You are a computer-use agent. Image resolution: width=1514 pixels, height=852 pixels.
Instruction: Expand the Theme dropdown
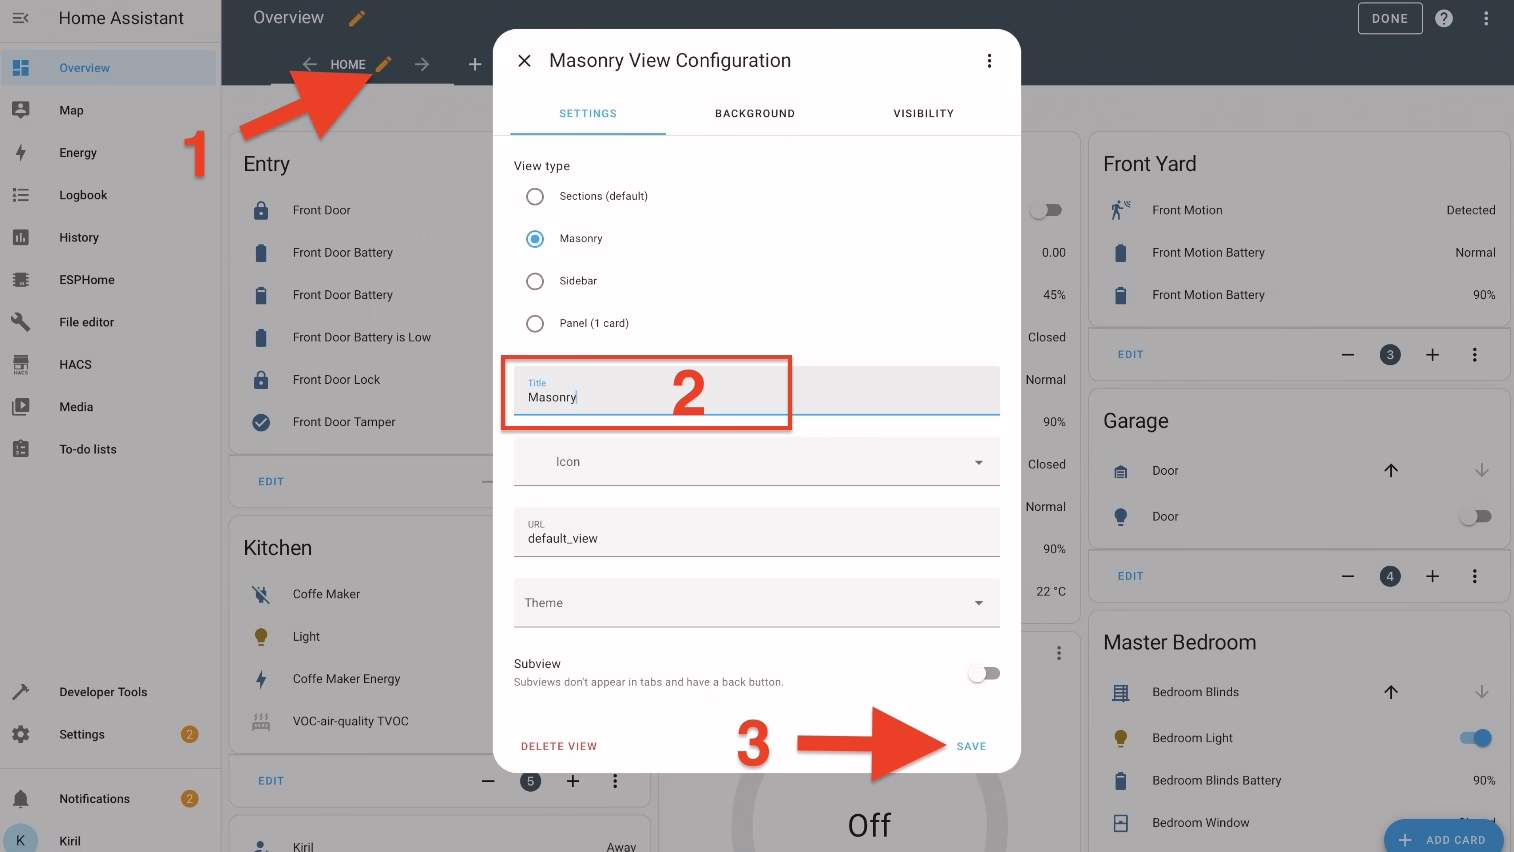tap(757, 603)
